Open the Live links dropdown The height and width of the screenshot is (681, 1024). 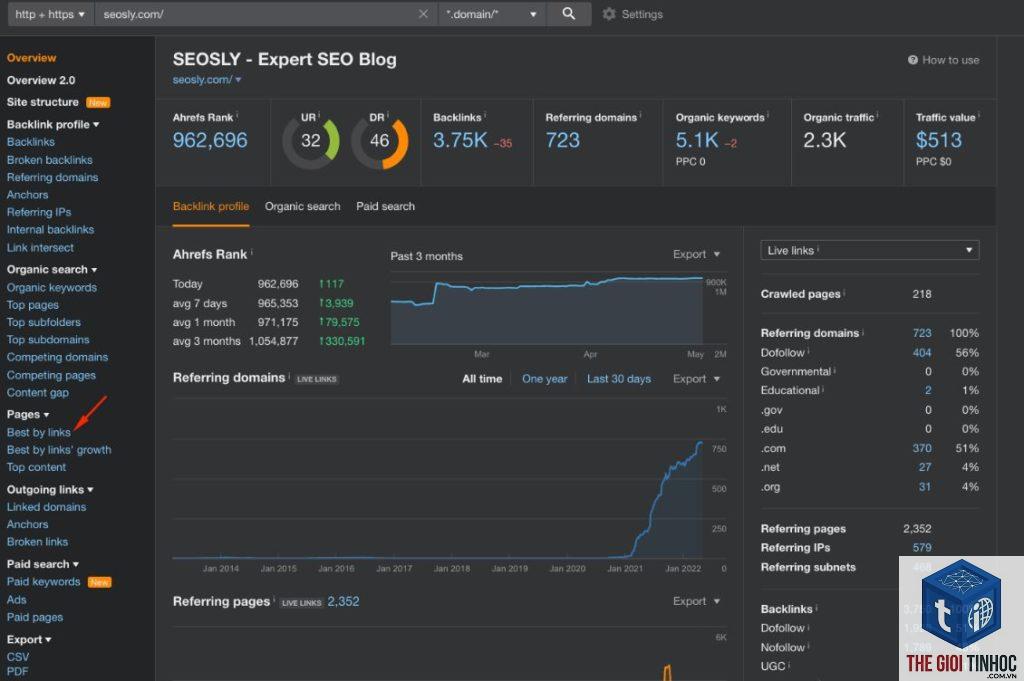[x=870, y=250]
